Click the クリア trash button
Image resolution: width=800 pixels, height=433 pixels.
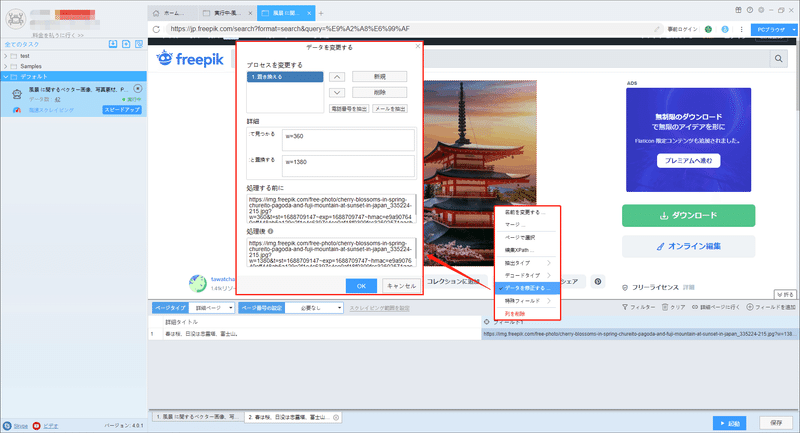(673, 307)
